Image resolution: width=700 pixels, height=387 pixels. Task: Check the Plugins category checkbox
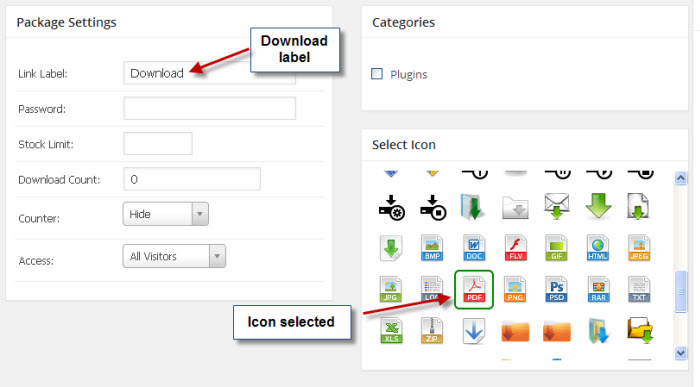pyautogui.click(x=377, y=74)
